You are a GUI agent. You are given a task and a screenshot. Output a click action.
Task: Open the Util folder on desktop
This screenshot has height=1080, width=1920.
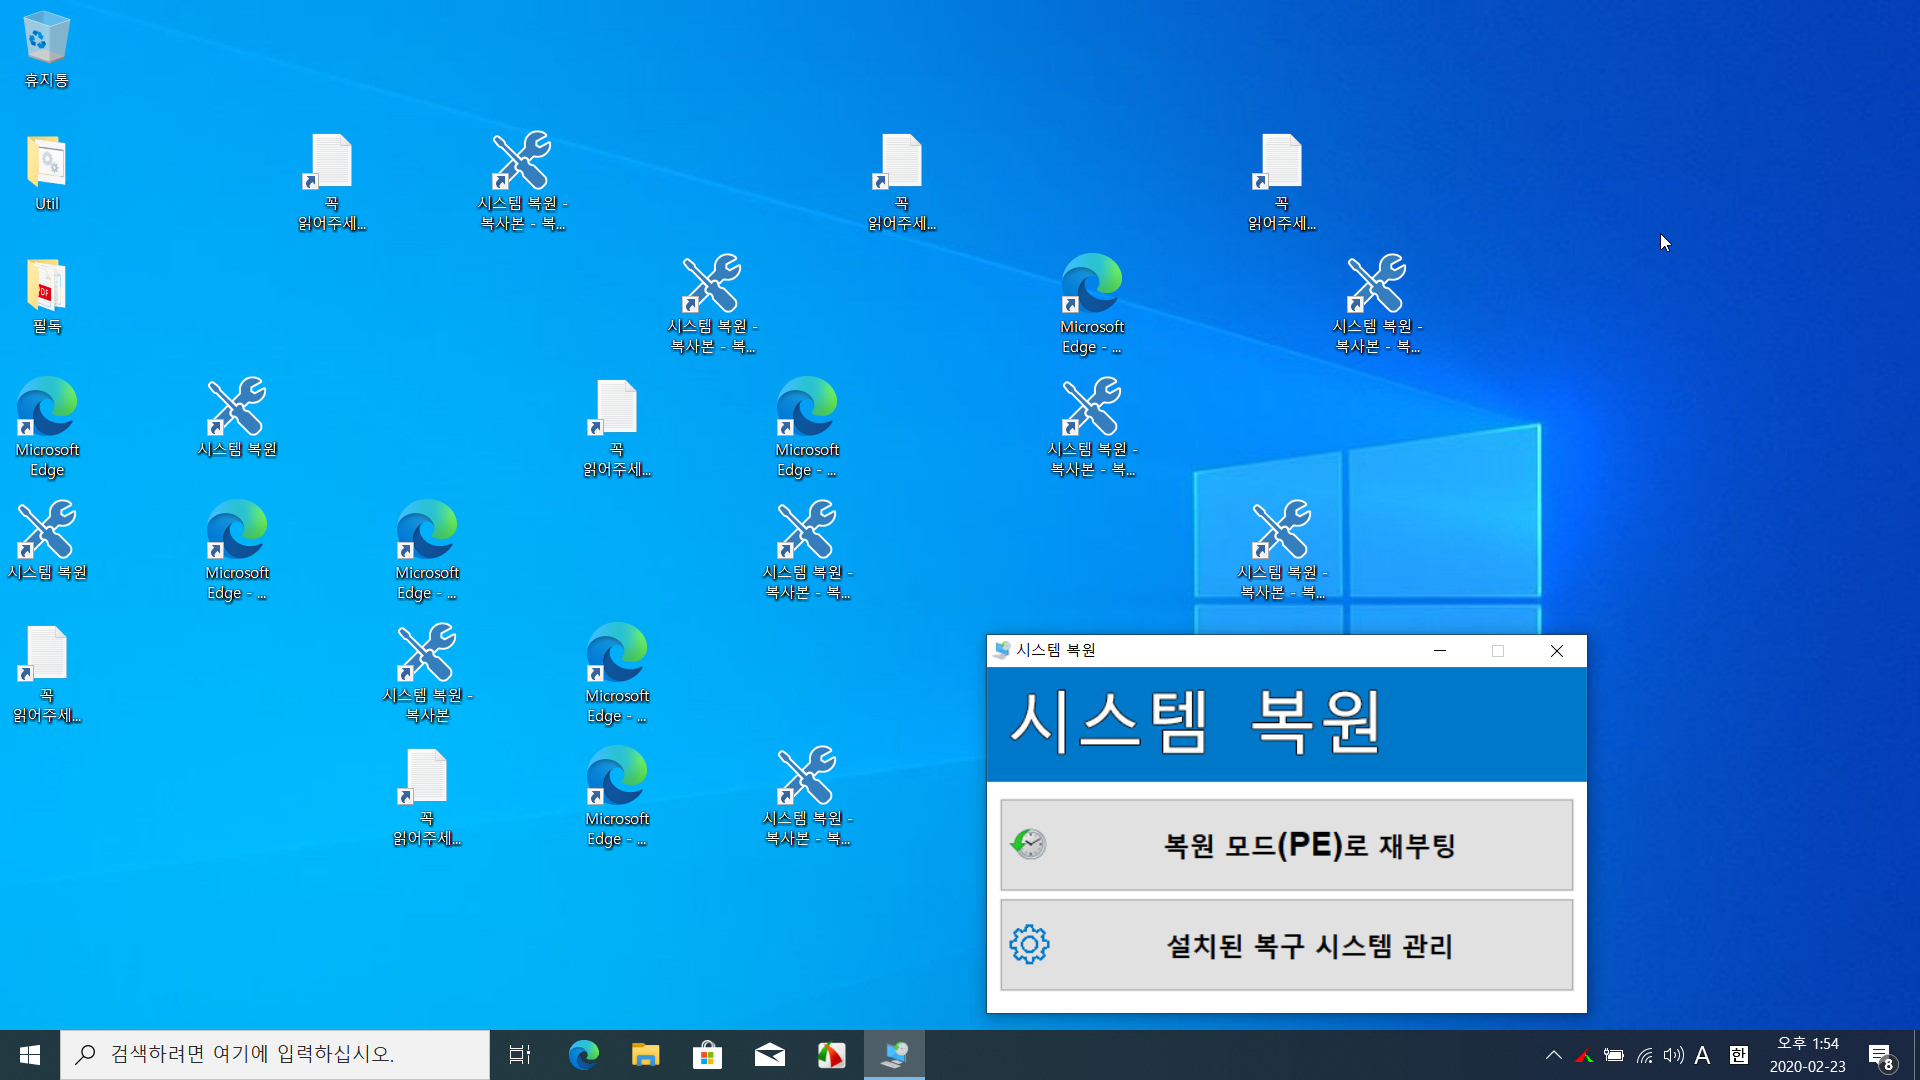click(46, 174)
